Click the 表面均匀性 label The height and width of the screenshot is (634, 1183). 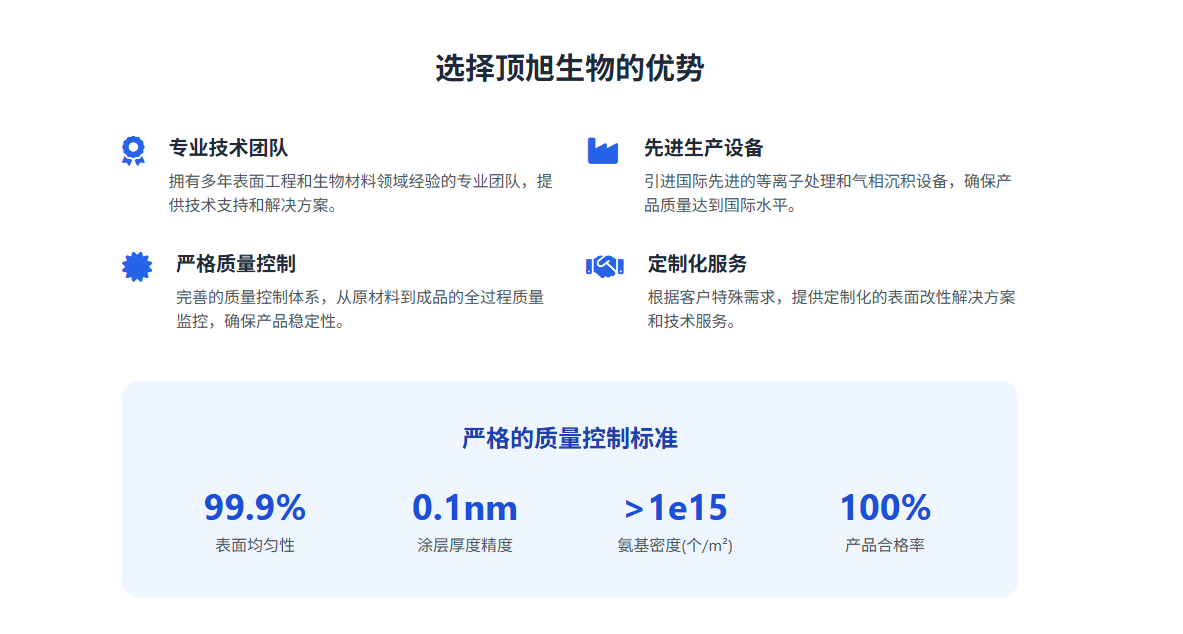pos(254,546)
